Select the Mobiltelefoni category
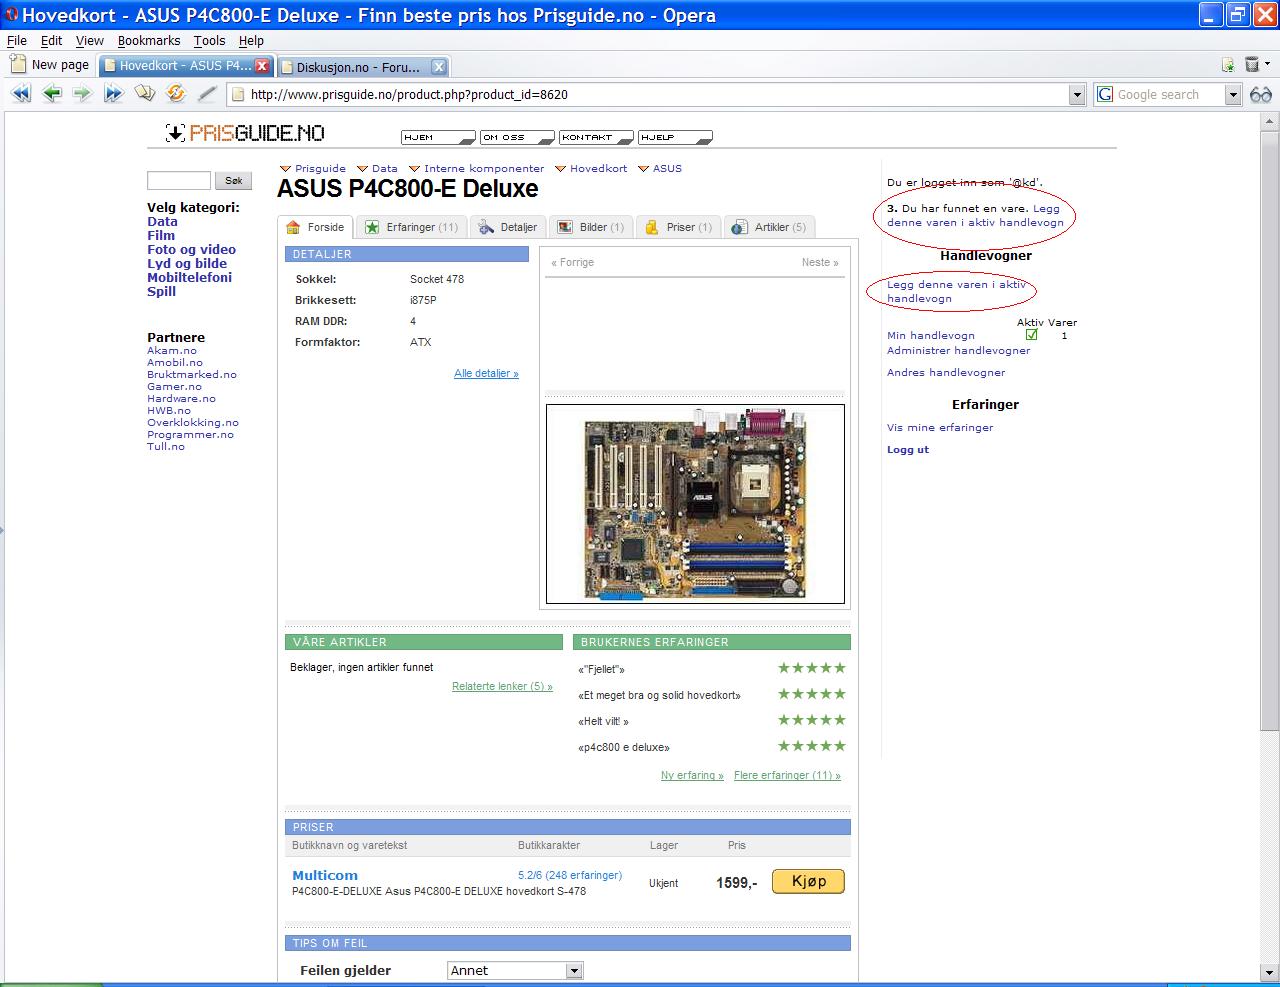Image resolution: width=1280 pixels, height=987 pixels. 189,277
